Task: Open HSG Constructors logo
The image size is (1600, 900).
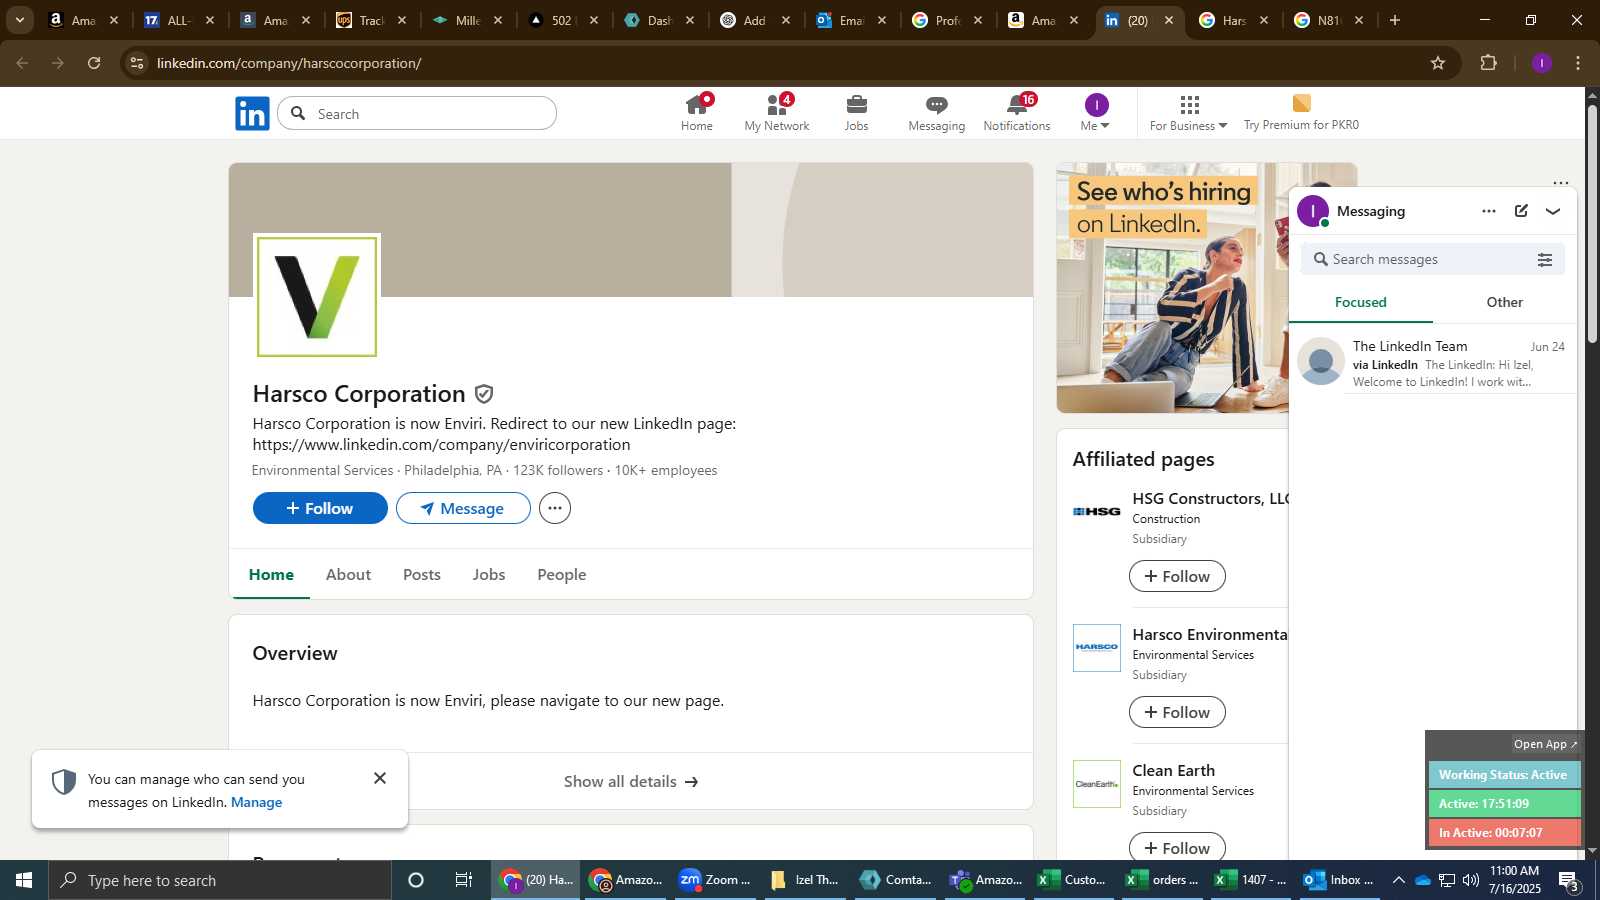Action: 1097,512
